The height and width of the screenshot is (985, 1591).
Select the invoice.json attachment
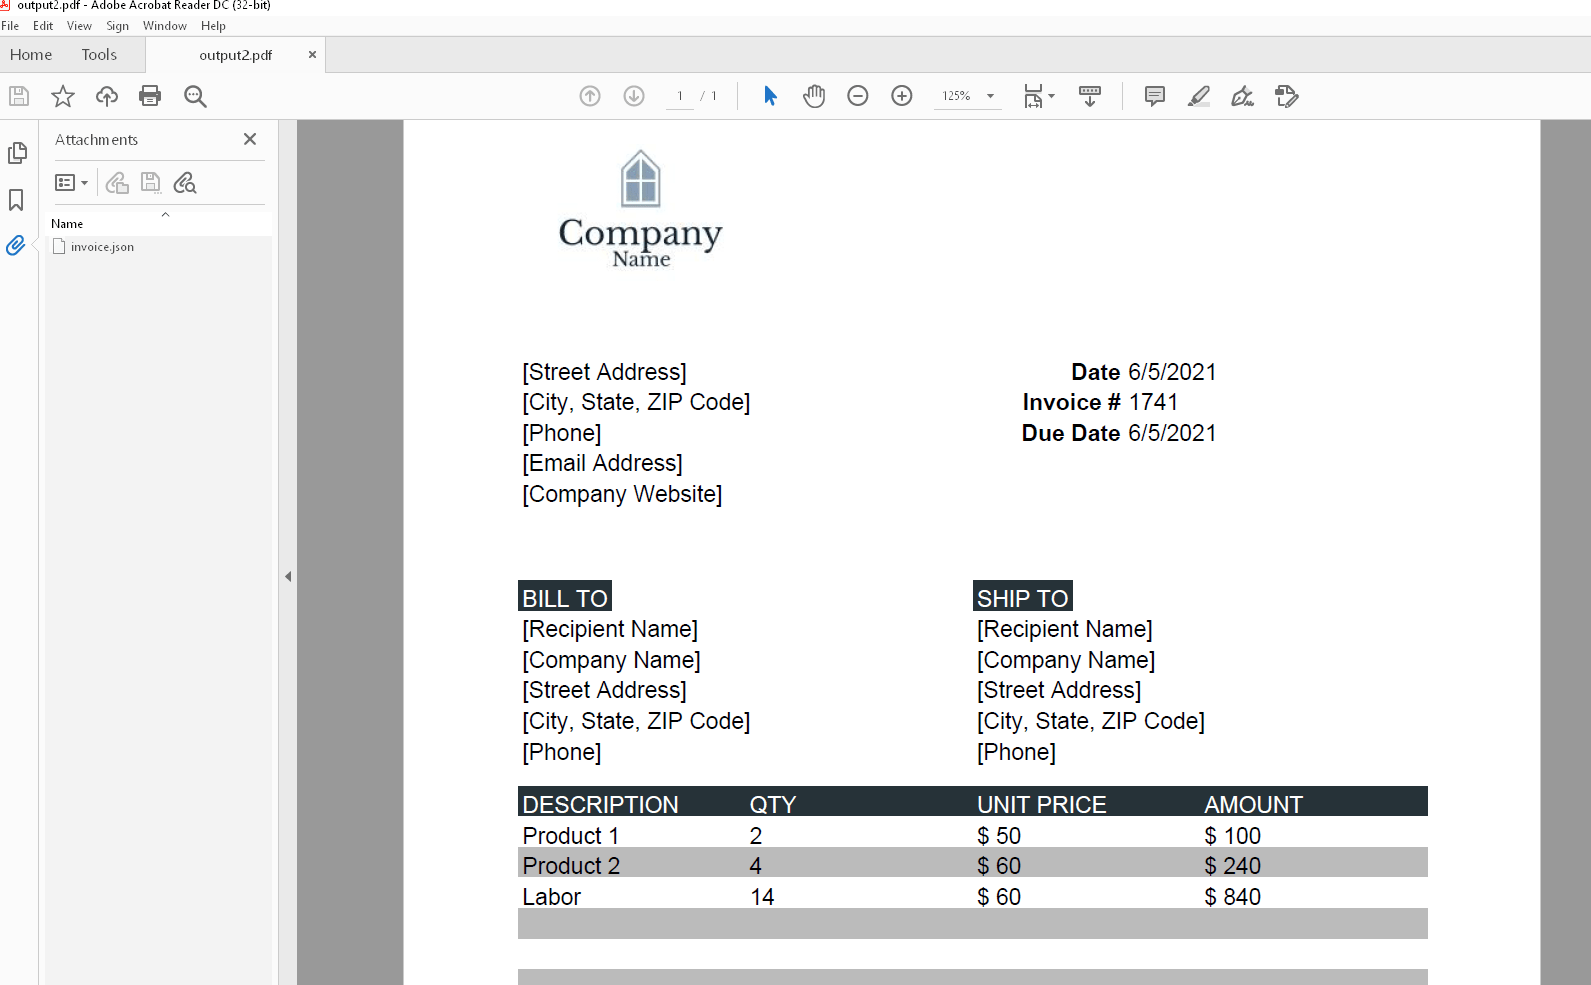102,247
